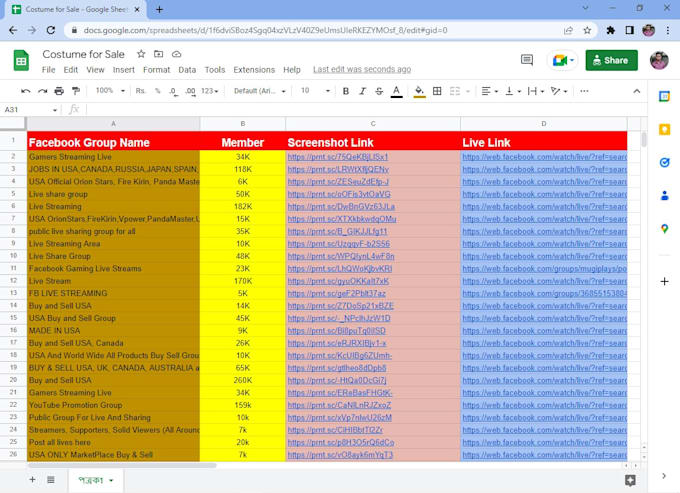Select column B header
This screenshot has width=680, height=493.
pos(242,124)
